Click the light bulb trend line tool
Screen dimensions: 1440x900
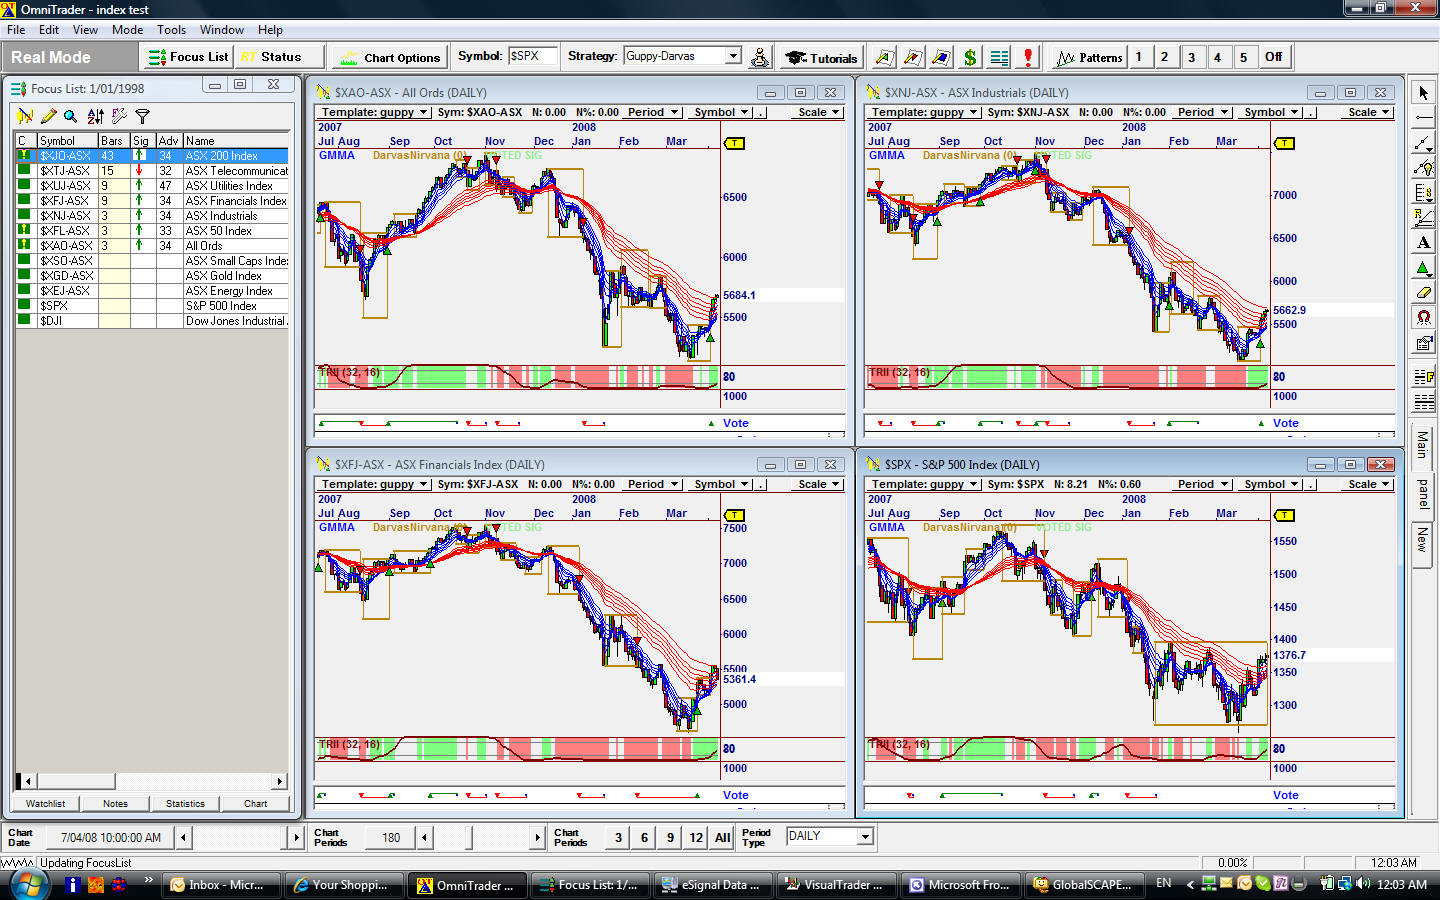(1423, 168)
